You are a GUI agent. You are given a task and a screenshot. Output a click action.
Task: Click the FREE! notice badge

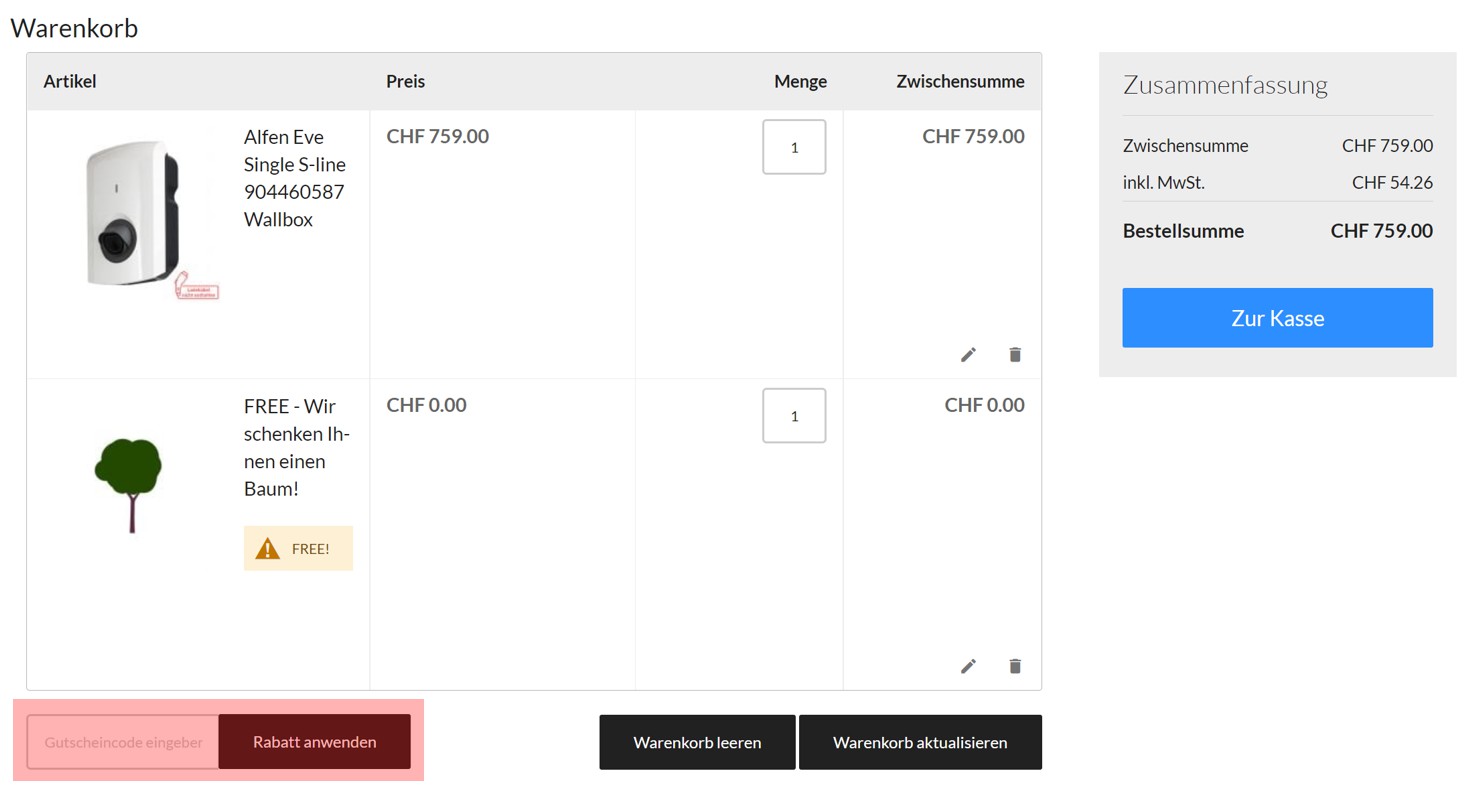coord(298,548)
